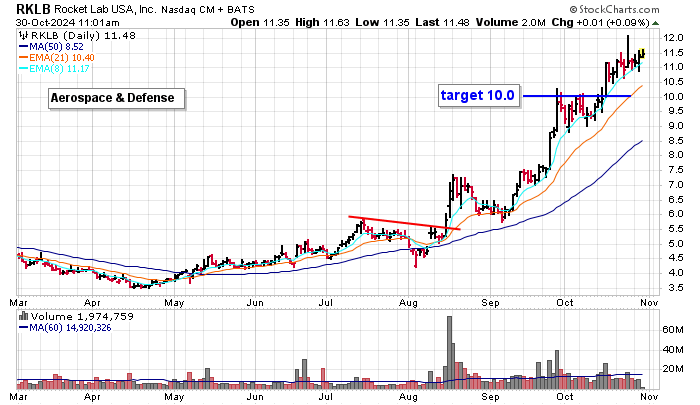The width and height of the screenshot is (700, 405).
Task: Click the Jul label under the volume panel
Action: click(326, 397)
